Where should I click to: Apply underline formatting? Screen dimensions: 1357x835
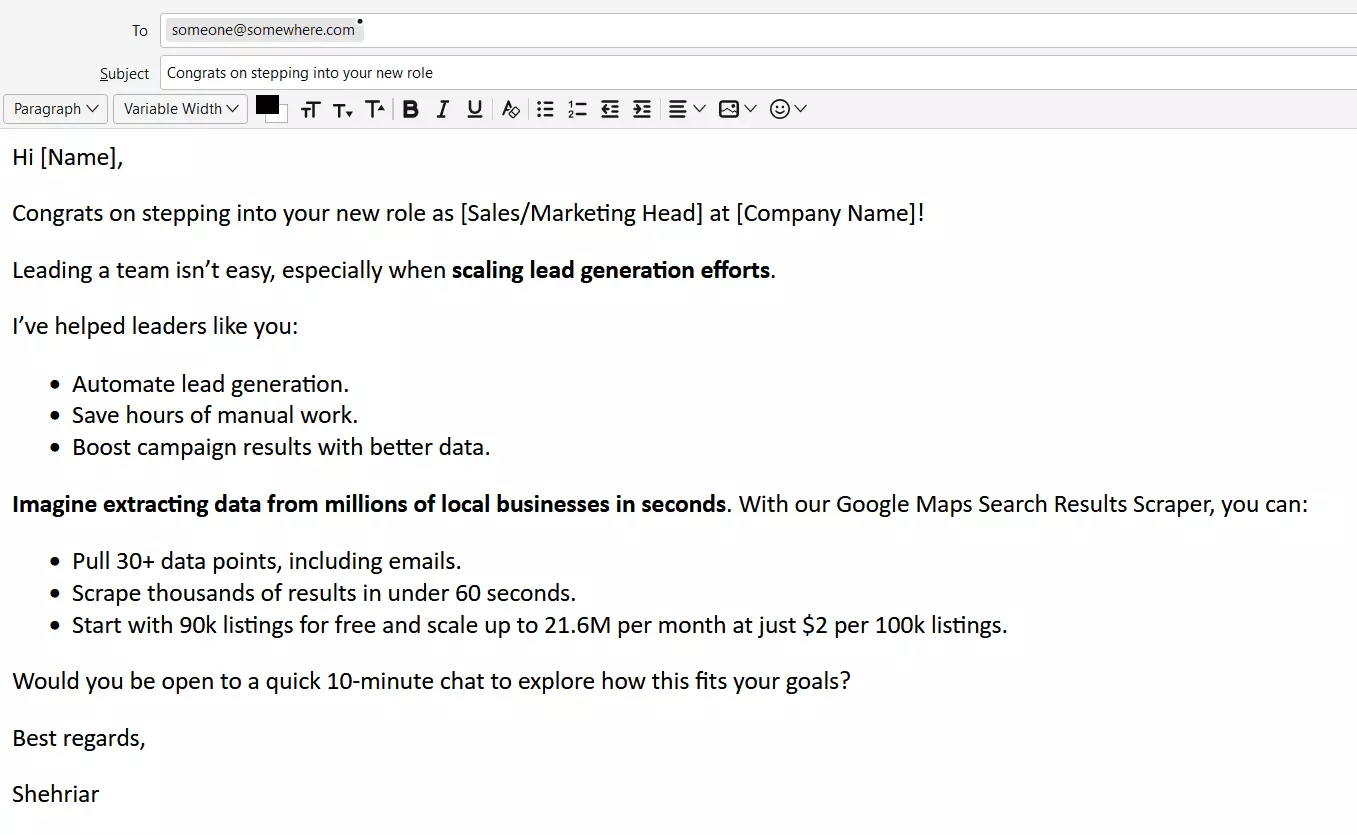tap(474, 109)
